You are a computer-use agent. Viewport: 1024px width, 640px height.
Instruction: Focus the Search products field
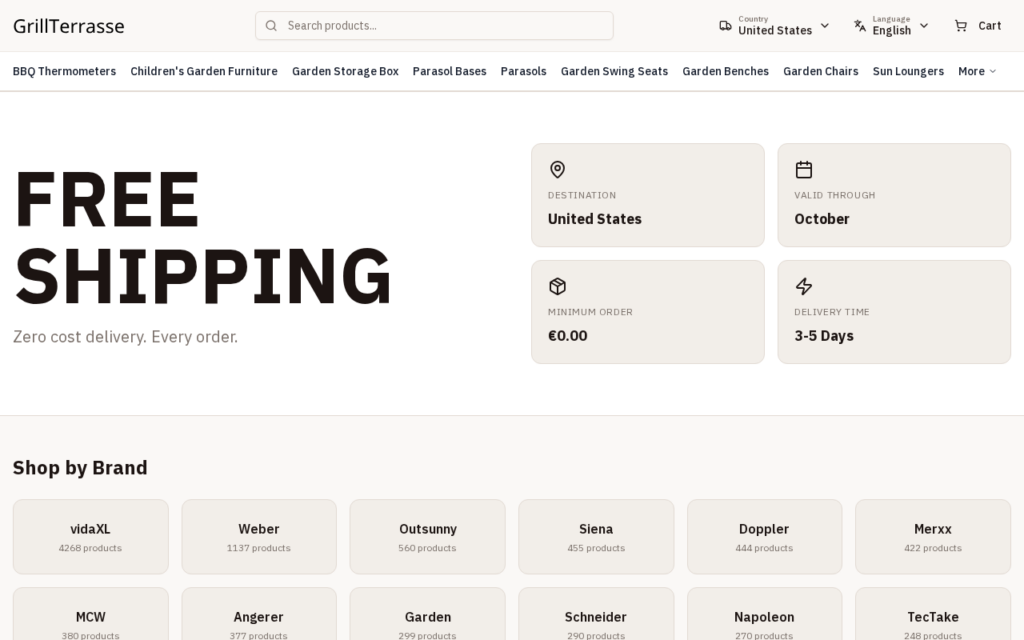pyautogui.click(x=434, y=25)
